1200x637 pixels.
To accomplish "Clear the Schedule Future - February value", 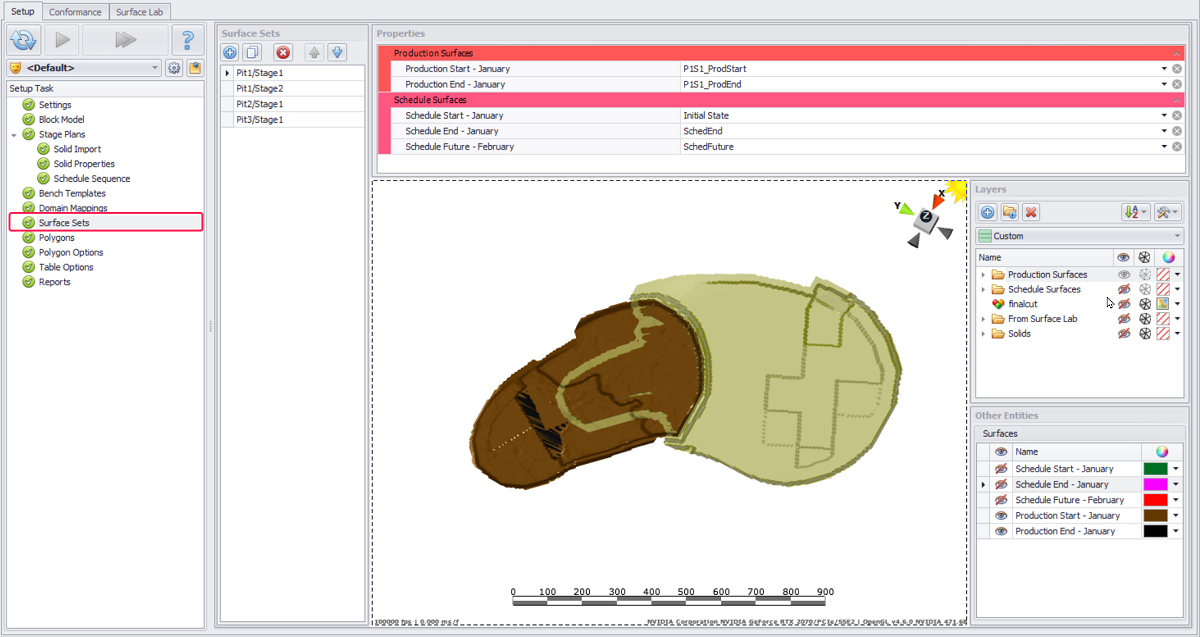I will 1177,147.
